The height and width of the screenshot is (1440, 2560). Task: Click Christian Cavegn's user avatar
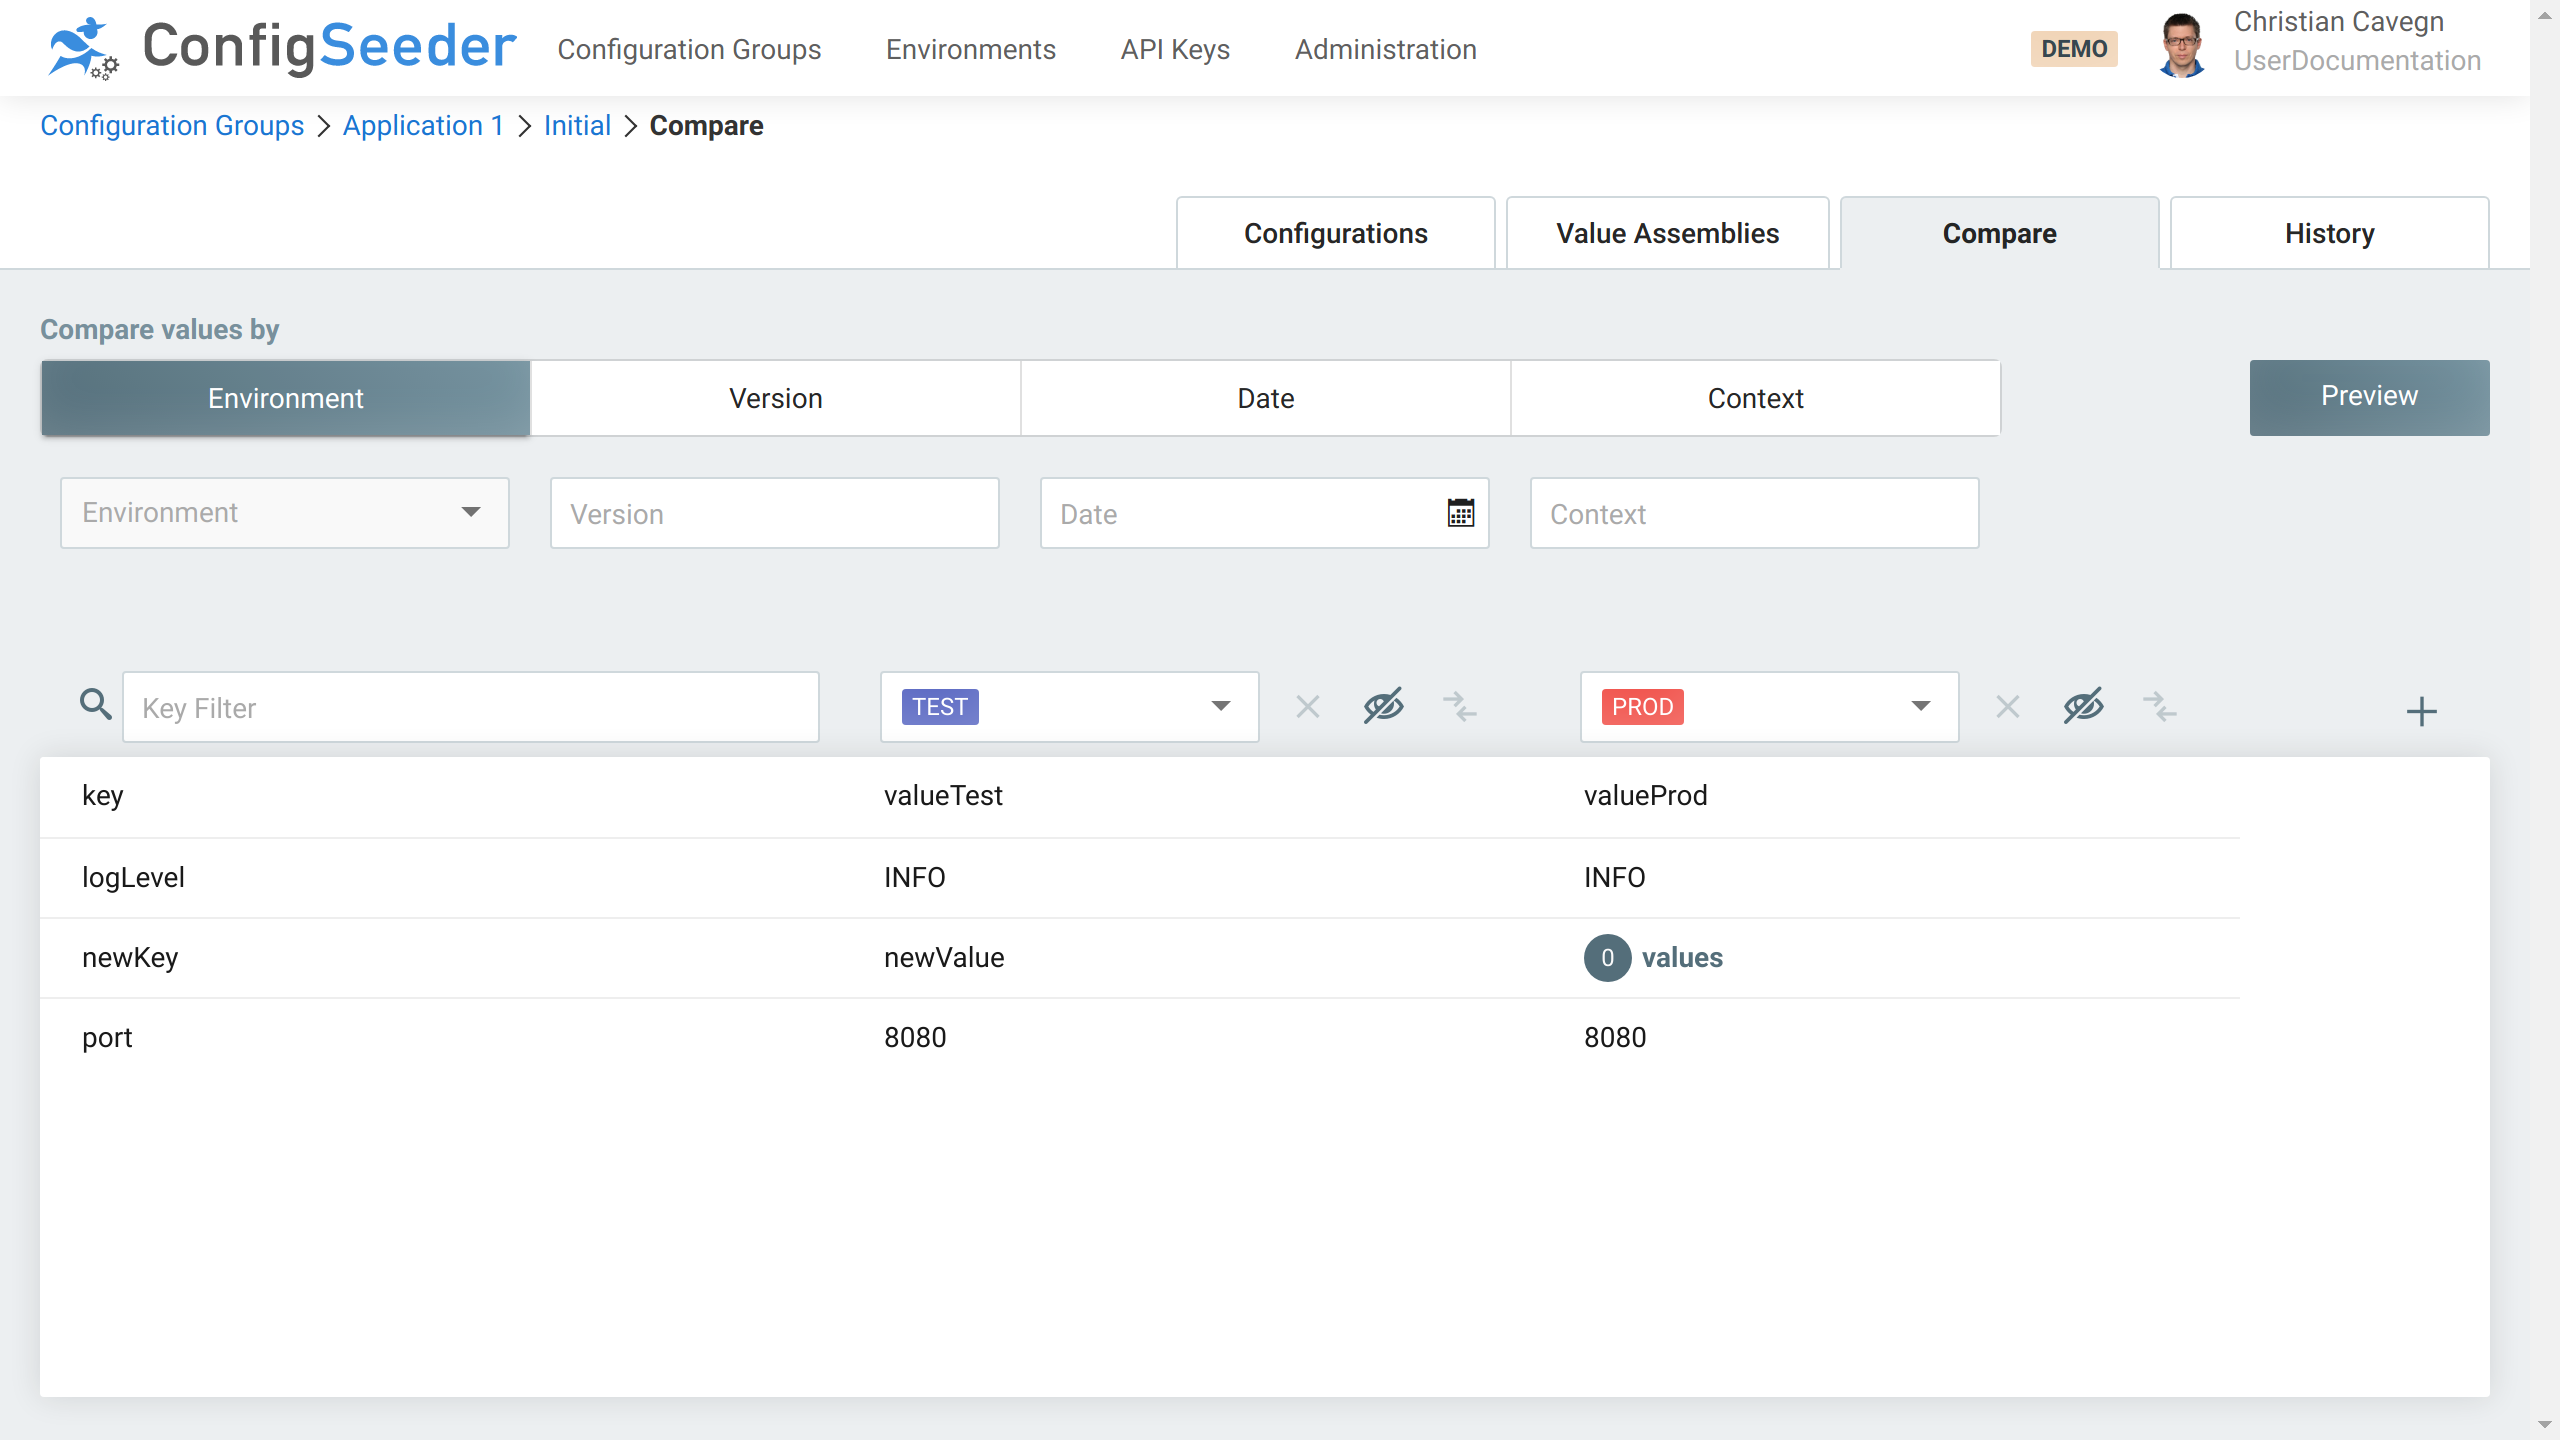2181,46
